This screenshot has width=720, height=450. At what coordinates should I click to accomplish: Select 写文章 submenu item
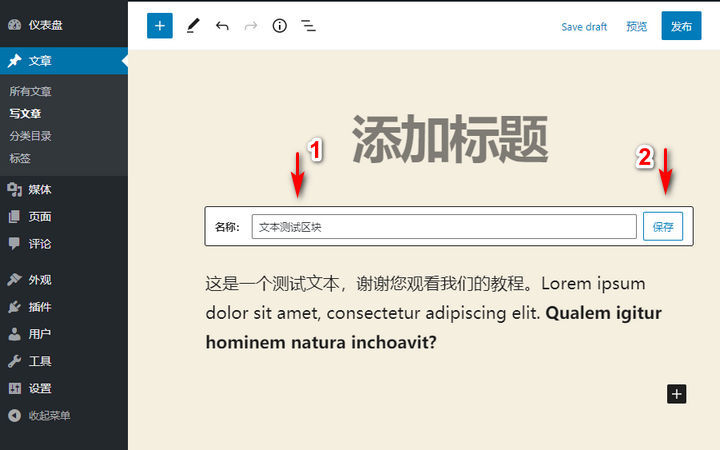coord(25,113)
